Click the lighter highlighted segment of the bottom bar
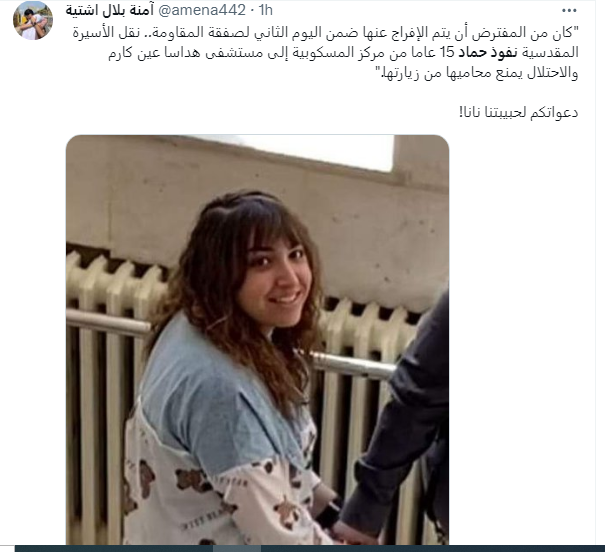605x552 pixels. coord(237,549)
